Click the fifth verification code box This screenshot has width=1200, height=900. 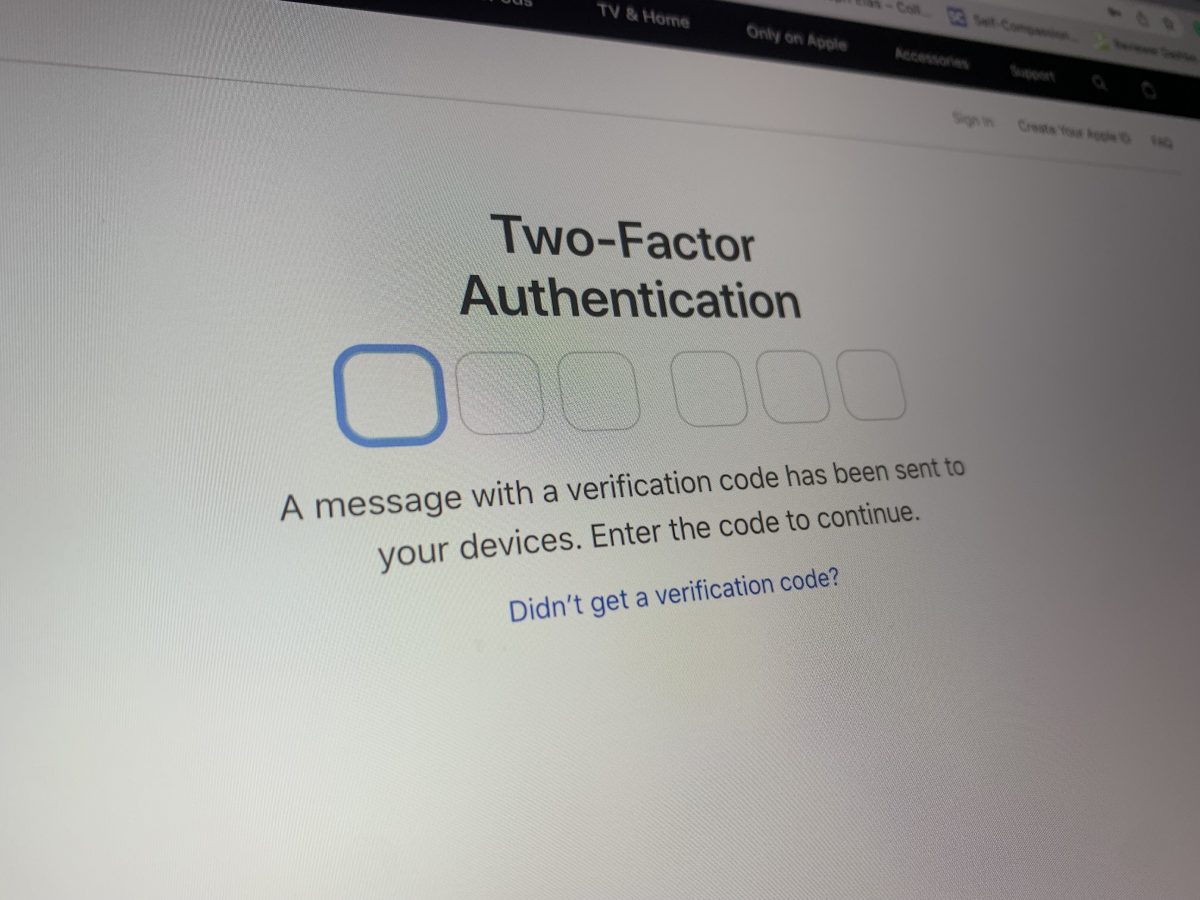(x=794, y=386)
